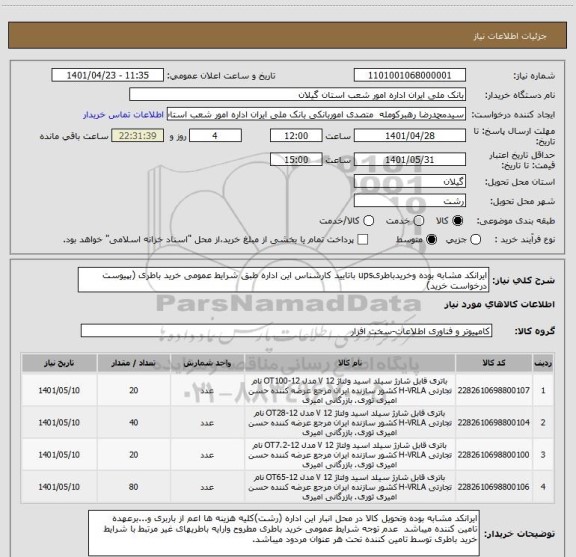Screen dimensions: 576x557
Task: Click the announcement date field 1401/04/23 - 11:35
Action: (108, 75)
